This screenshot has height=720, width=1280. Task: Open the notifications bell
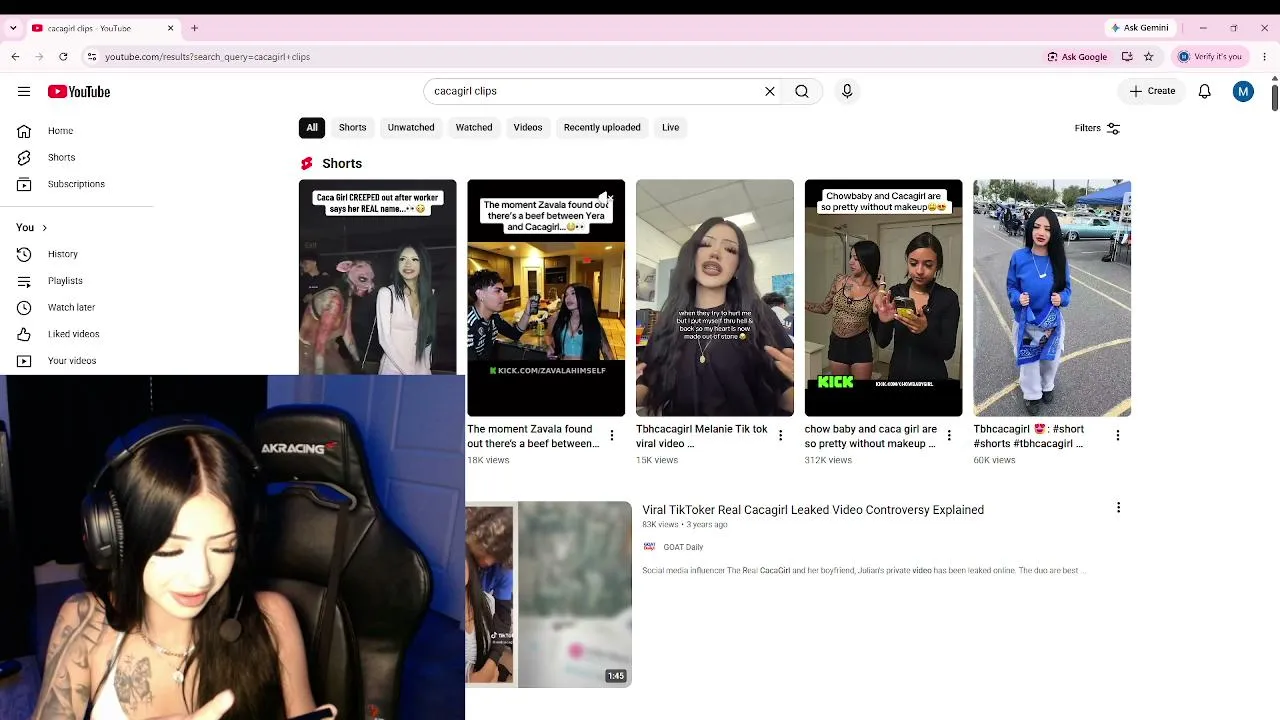(x=1205, y=91)
